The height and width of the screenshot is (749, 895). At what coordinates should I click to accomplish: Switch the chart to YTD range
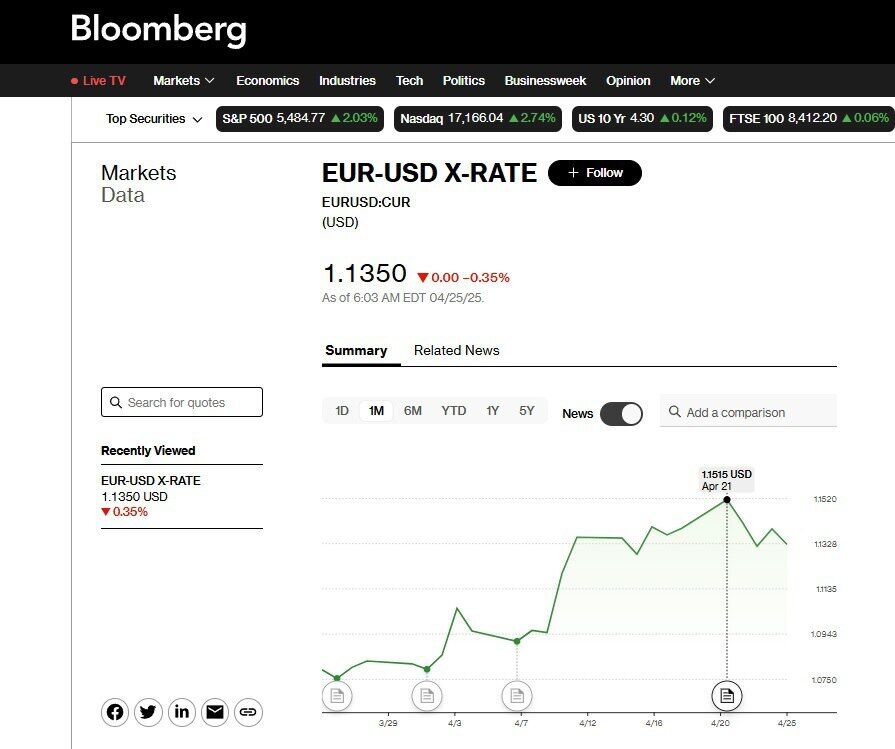(454, 411)
